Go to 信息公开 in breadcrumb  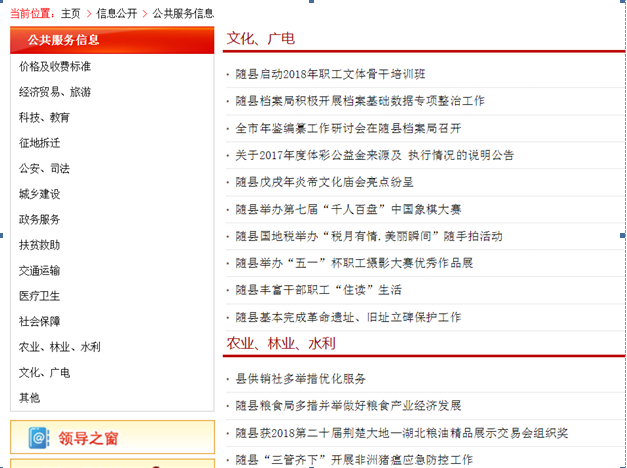[117, 13]
